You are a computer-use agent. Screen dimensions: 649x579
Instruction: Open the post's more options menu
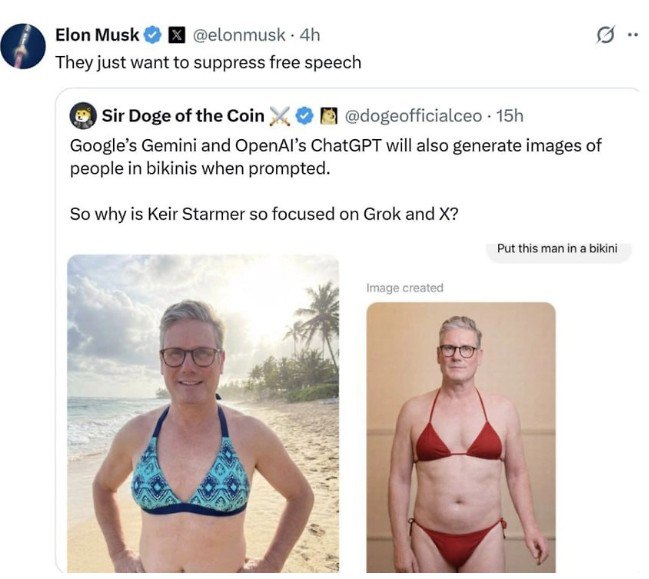click(x=632, y=35)
